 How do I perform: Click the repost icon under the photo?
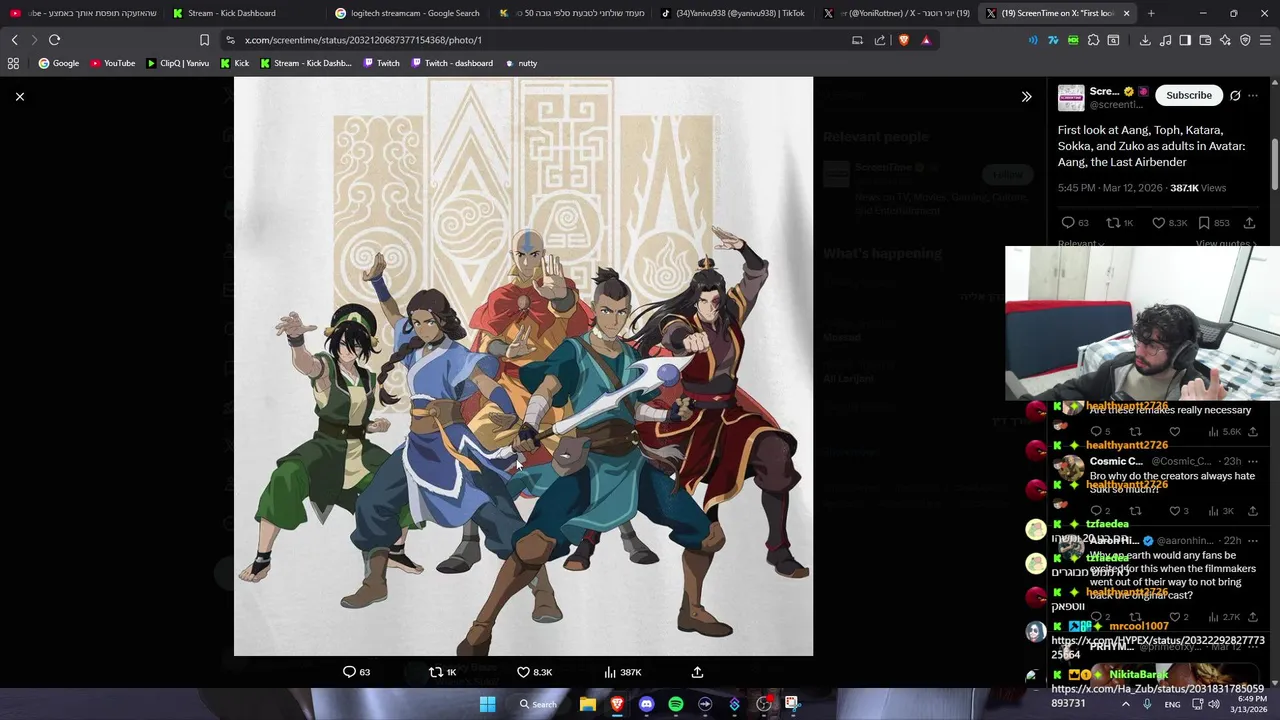[435, 672]
